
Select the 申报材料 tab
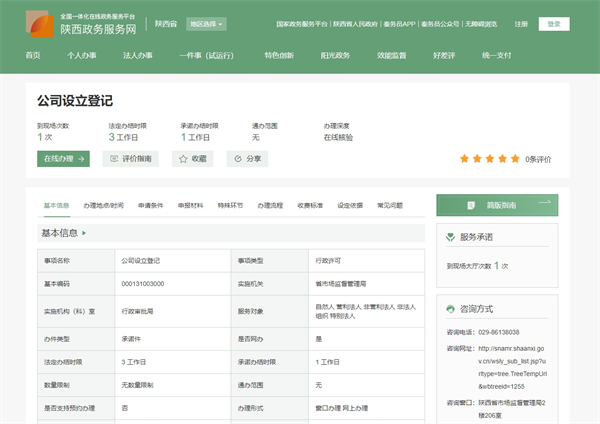tap(190, 205)
